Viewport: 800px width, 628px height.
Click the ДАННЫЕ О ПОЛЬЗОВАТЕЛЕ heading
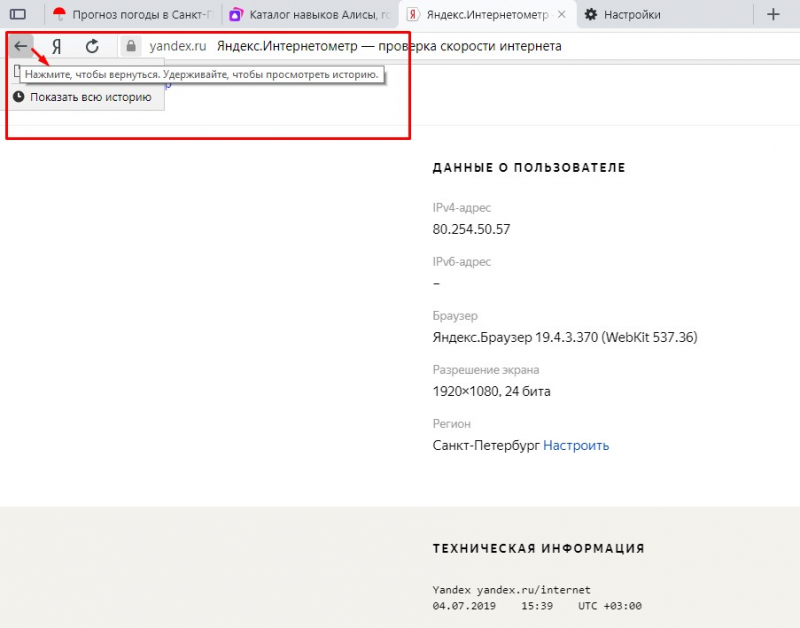pyautogui.click(x=529, y=168)
